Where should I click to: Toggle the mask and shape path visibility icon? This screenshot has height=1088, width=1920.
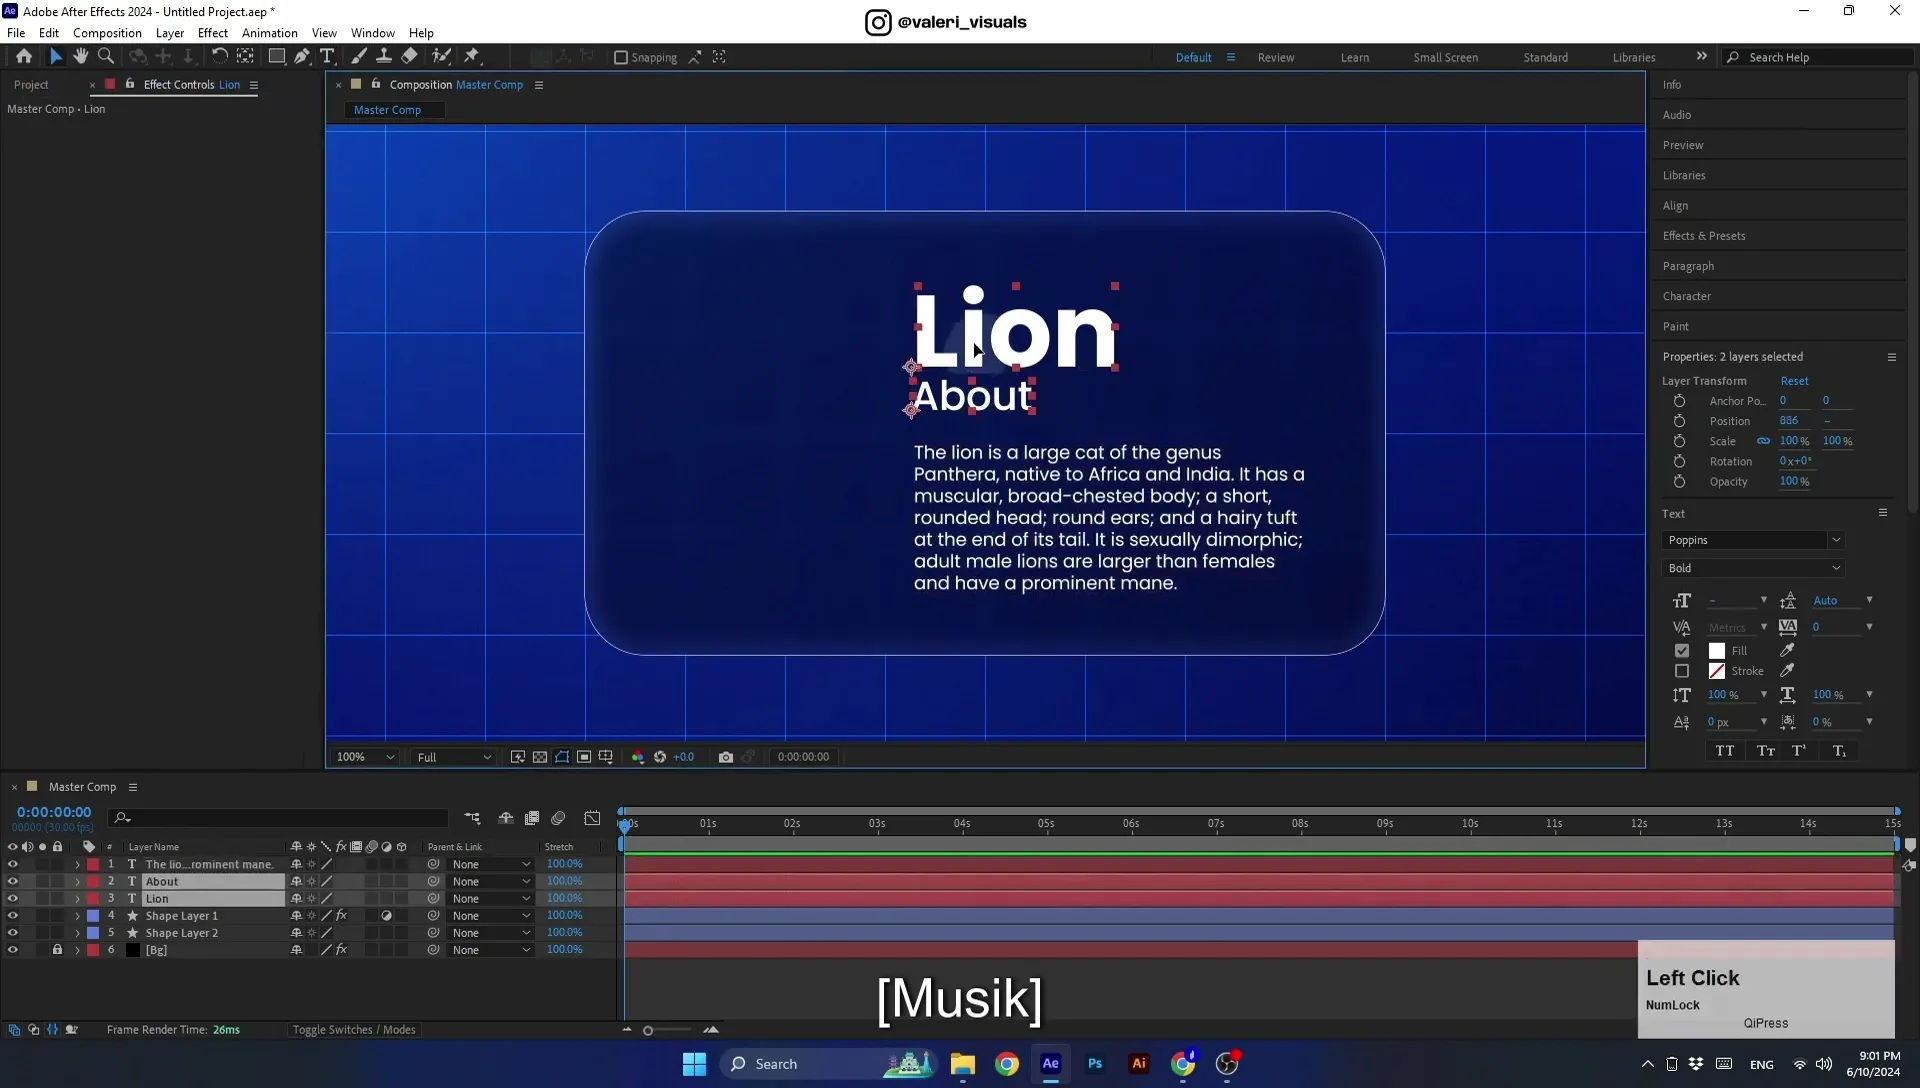point(562,757)
